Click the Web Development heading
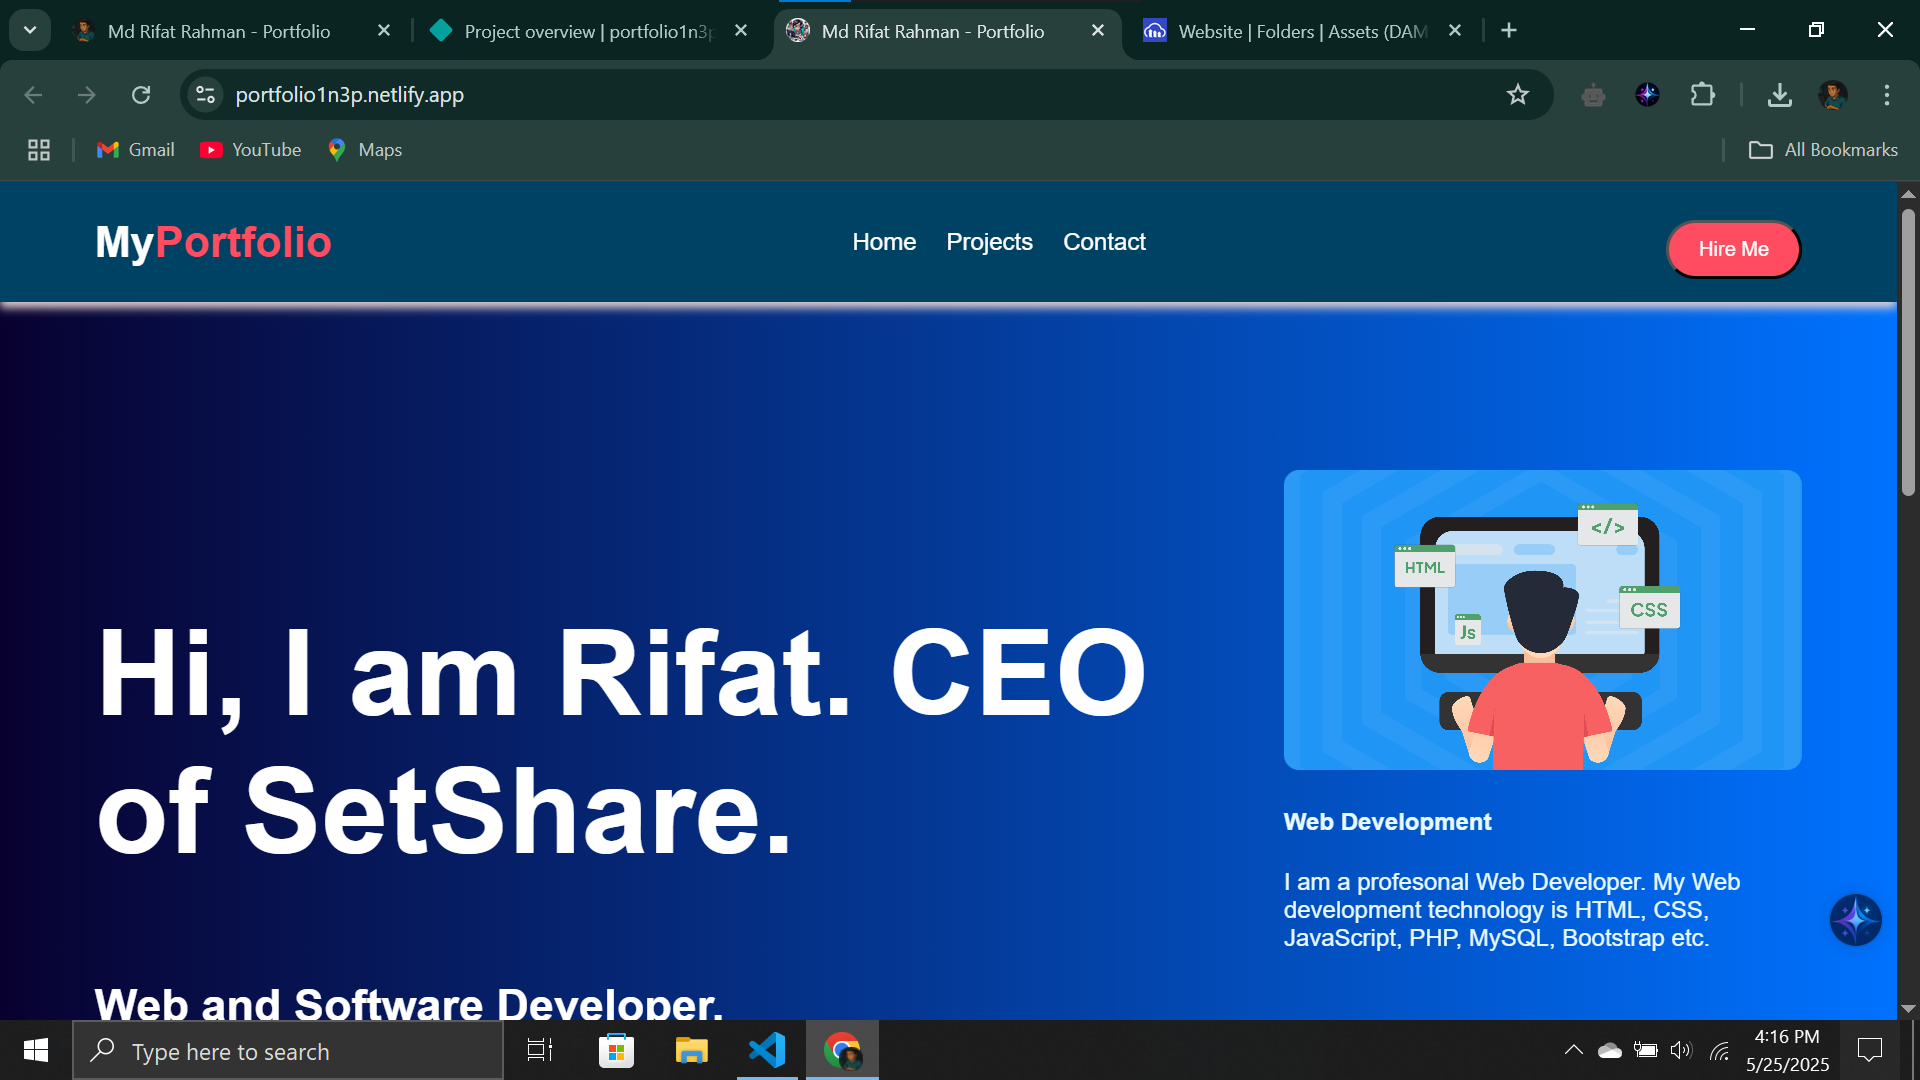1920x1080 pixels. (1387, 822)
